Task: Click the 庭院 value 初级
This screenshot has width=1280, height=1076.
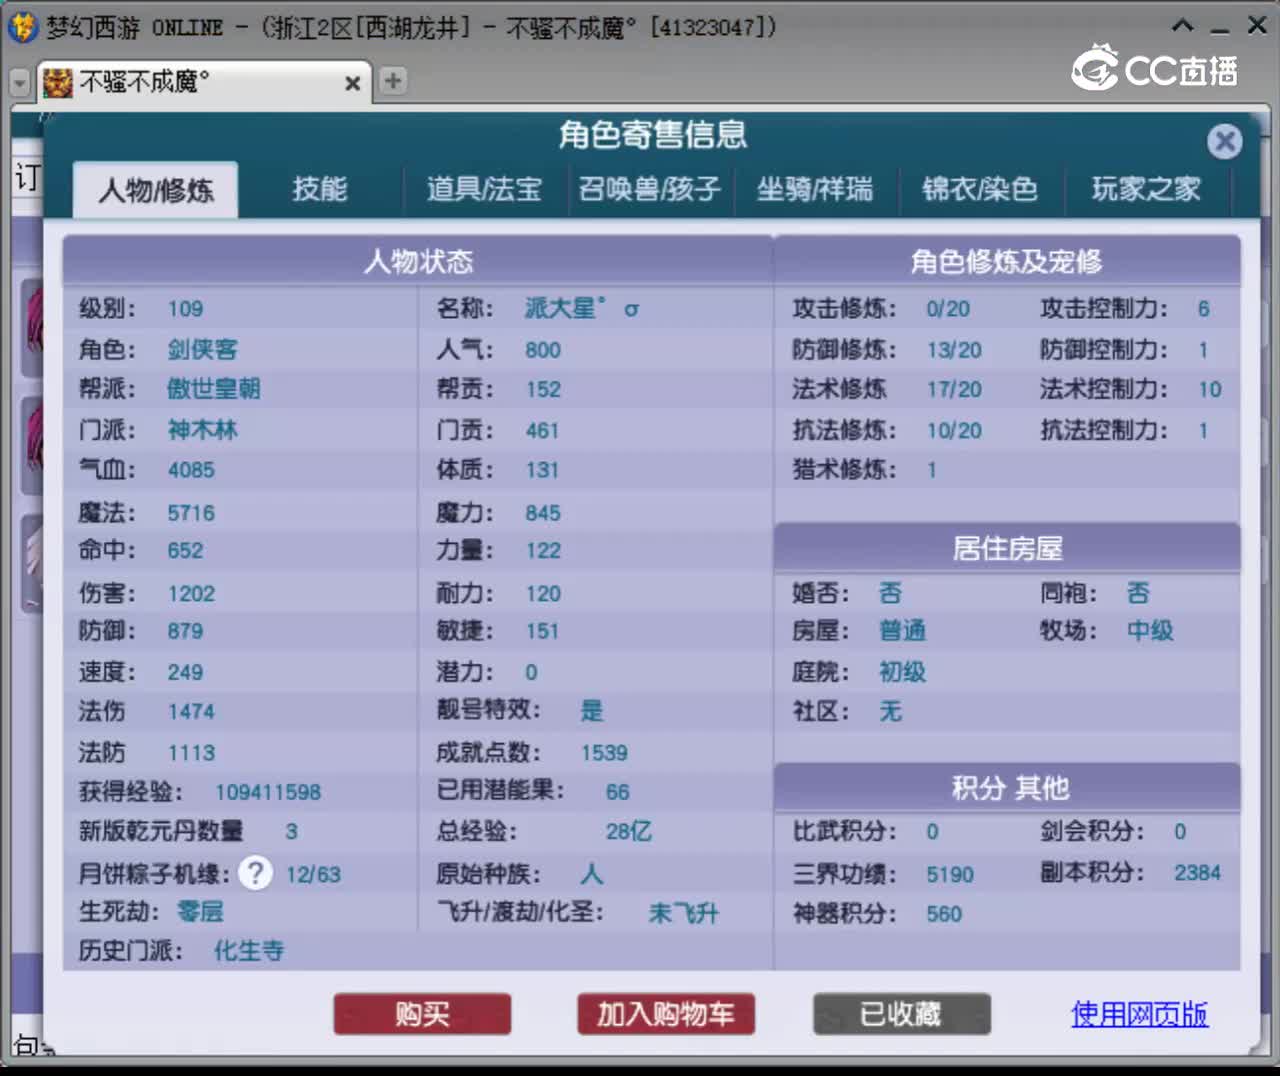Action: coord(903,672)
